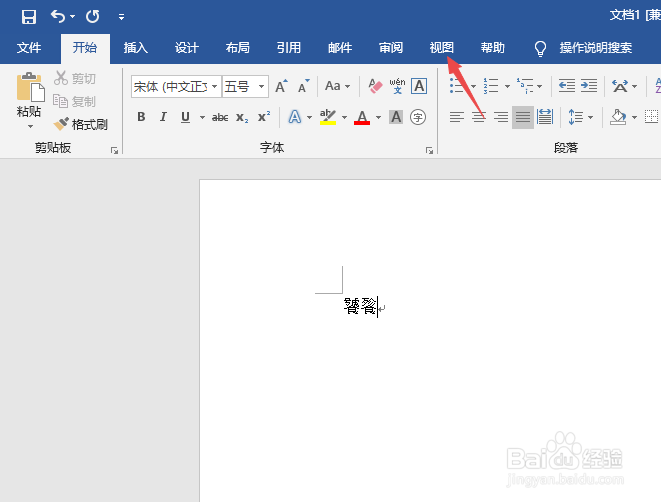Apply a multilevel list
This screenshot has width=661, height=502.
[x=525, y=86]
